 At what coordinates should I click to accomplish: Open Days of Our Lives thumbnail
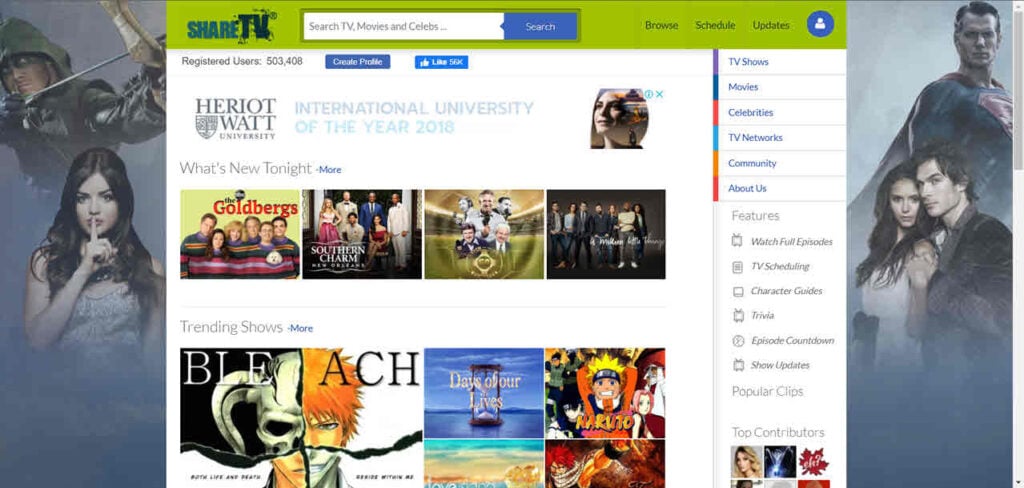[x=484, y=393]
